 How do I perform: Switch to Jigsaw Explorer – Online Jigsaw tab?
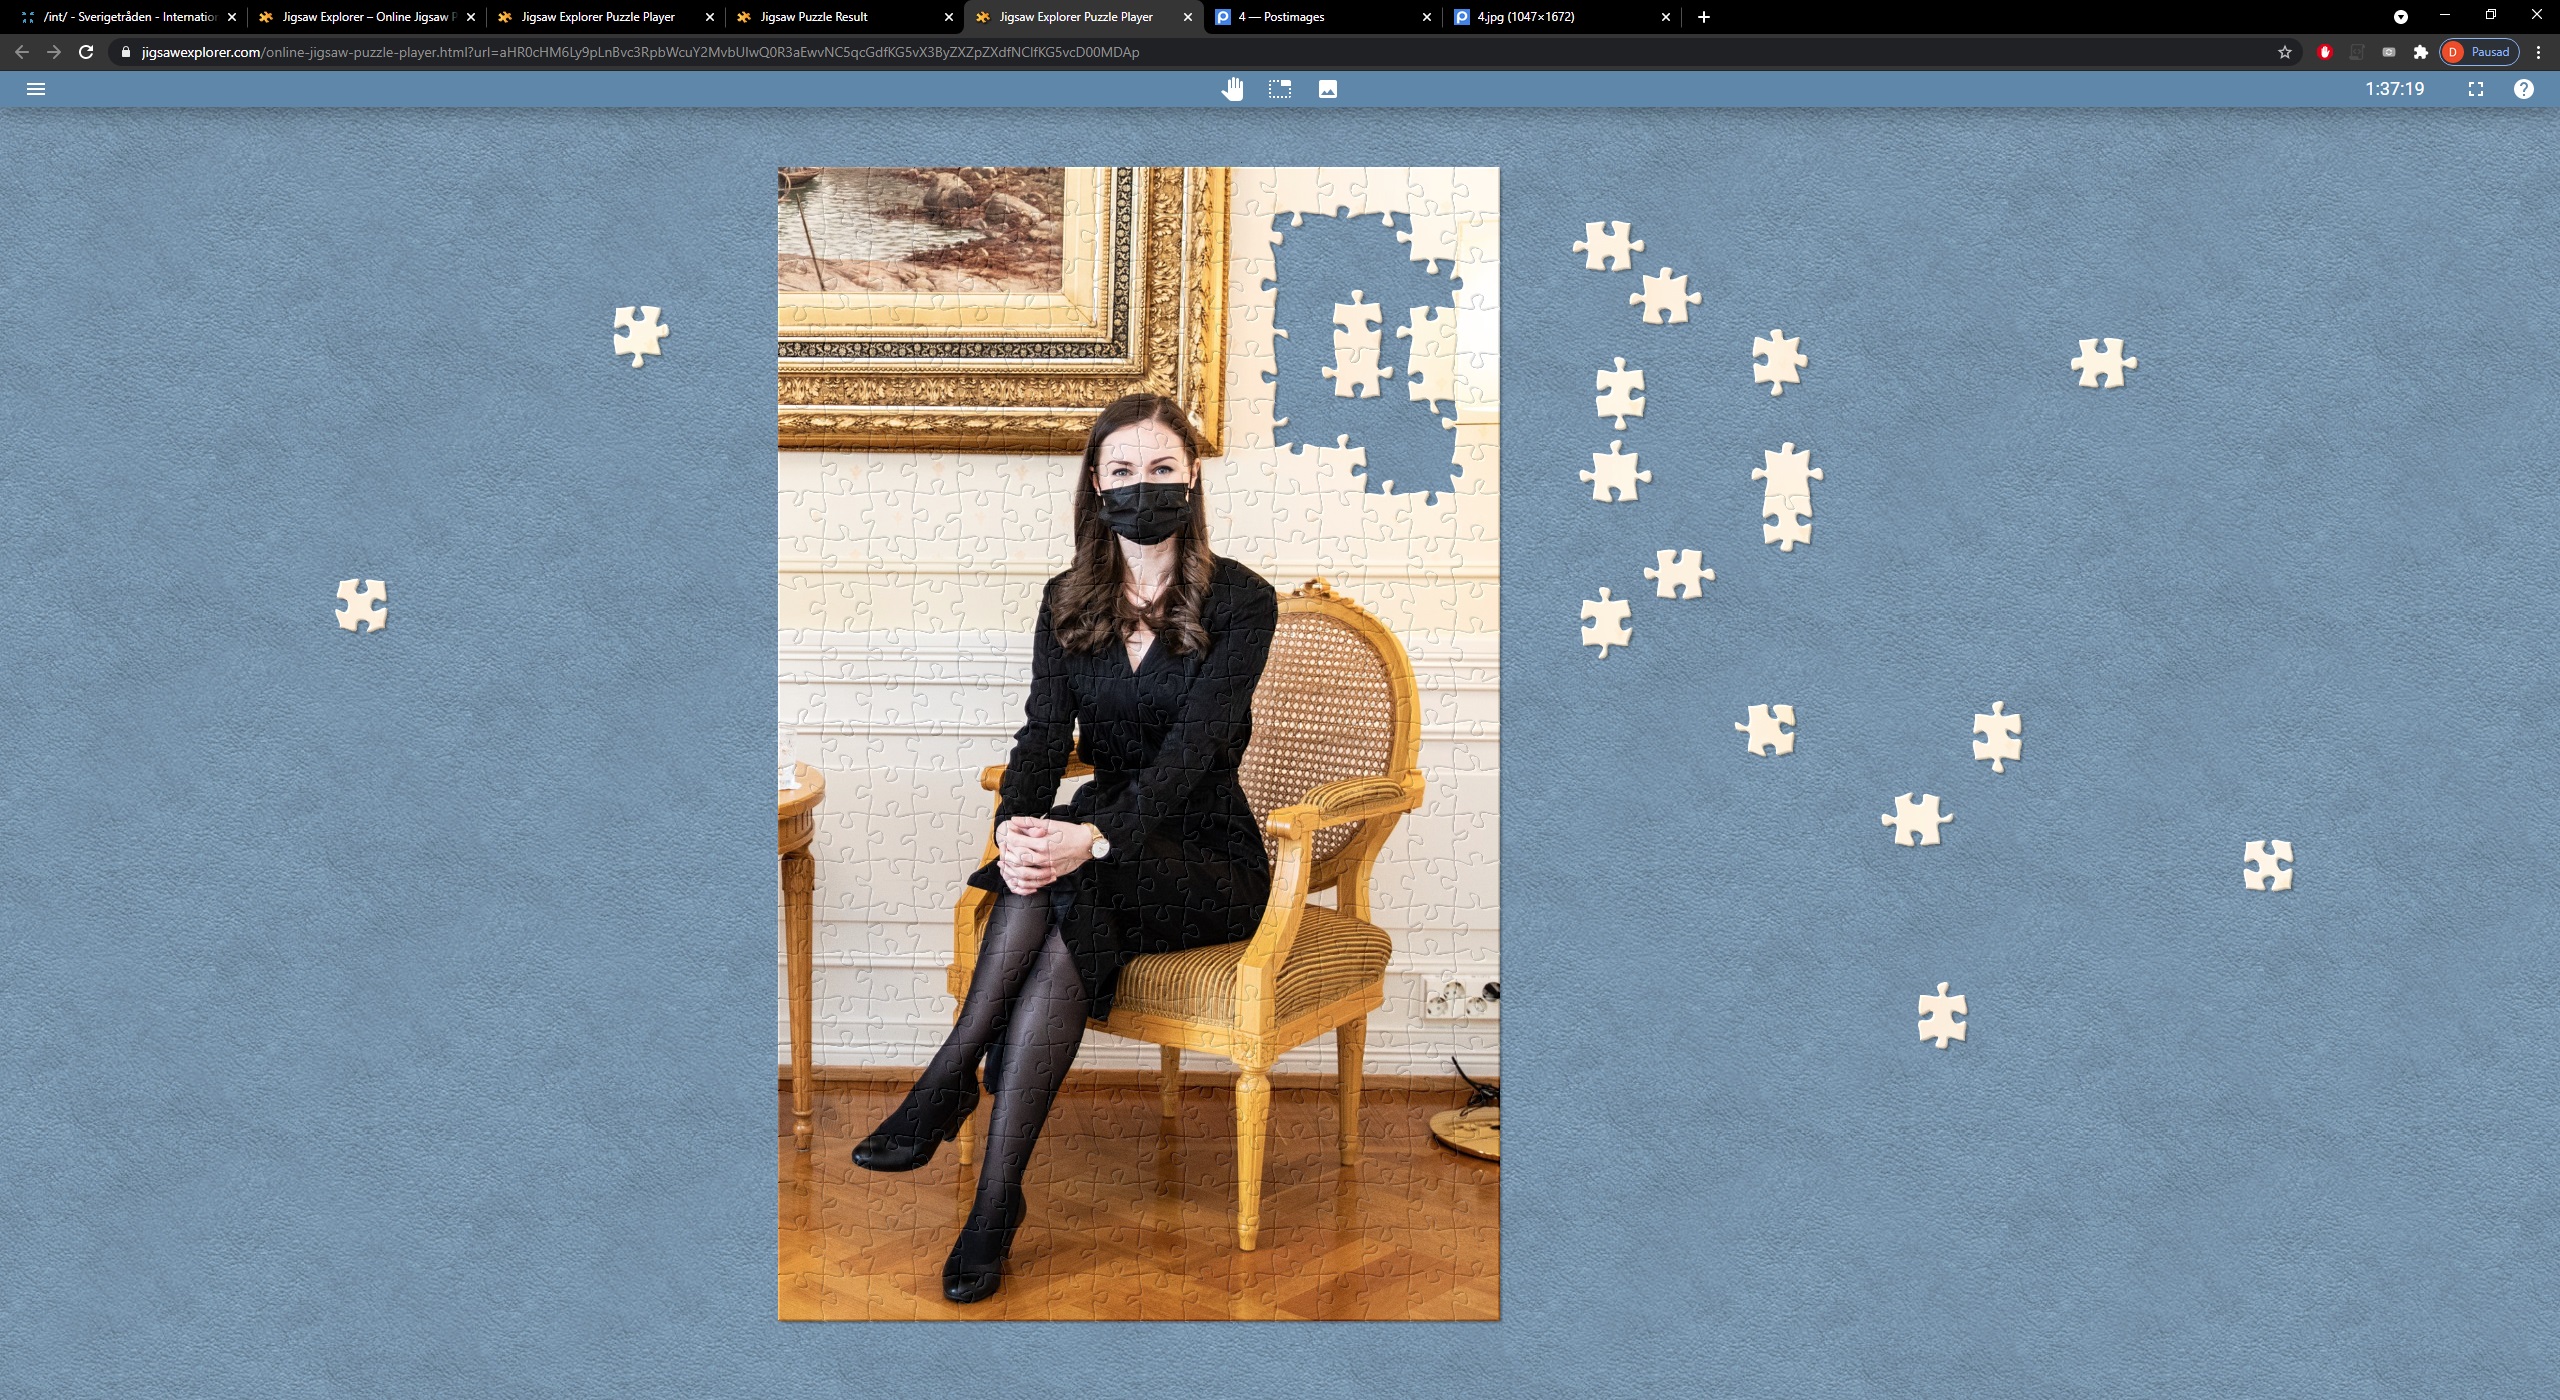[x=366, y=17]
